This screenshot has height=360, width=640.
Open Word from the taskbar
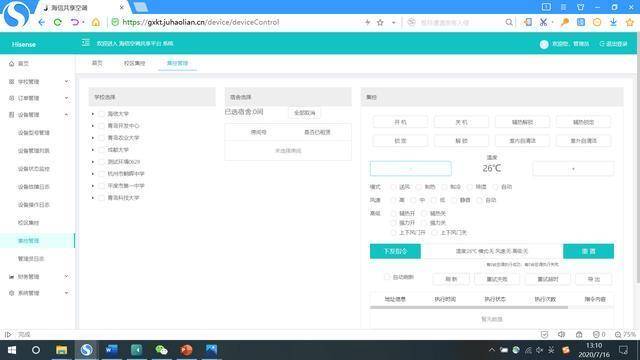pyautogui.click(x=111, y=350)
